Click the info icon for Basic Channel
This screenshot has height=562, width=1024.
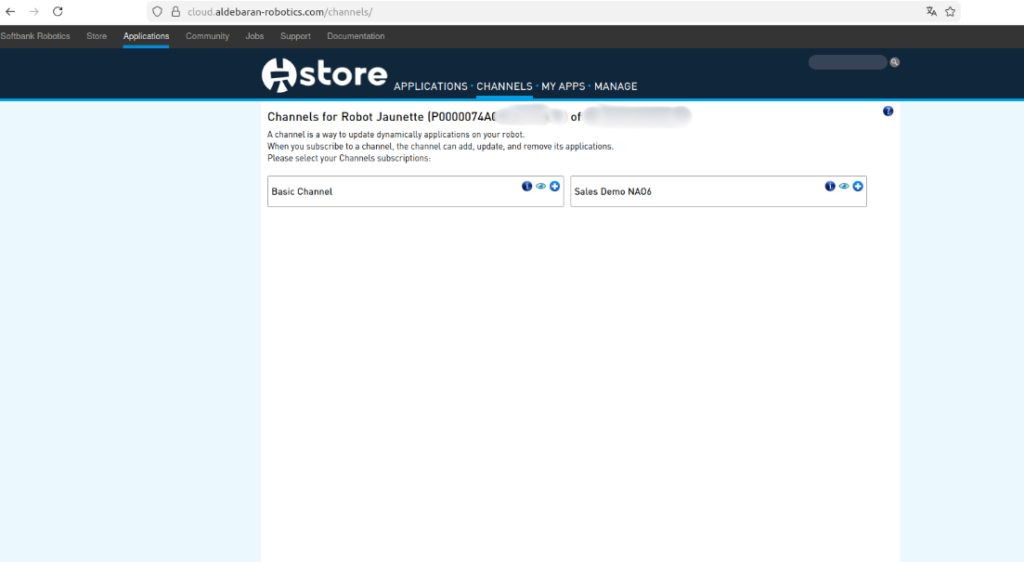click(x=527, y=186)
